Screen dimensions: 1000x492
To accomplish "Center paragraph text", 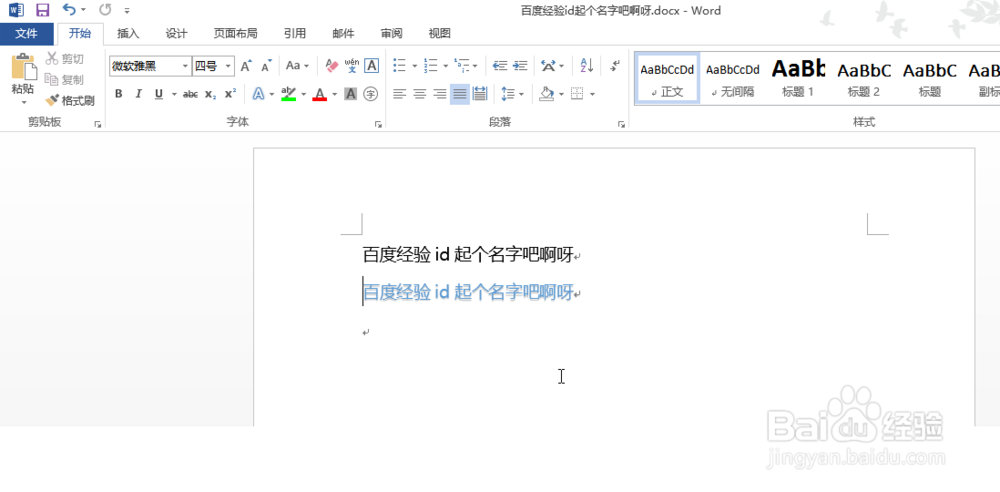I will click(x=420, y=94).
